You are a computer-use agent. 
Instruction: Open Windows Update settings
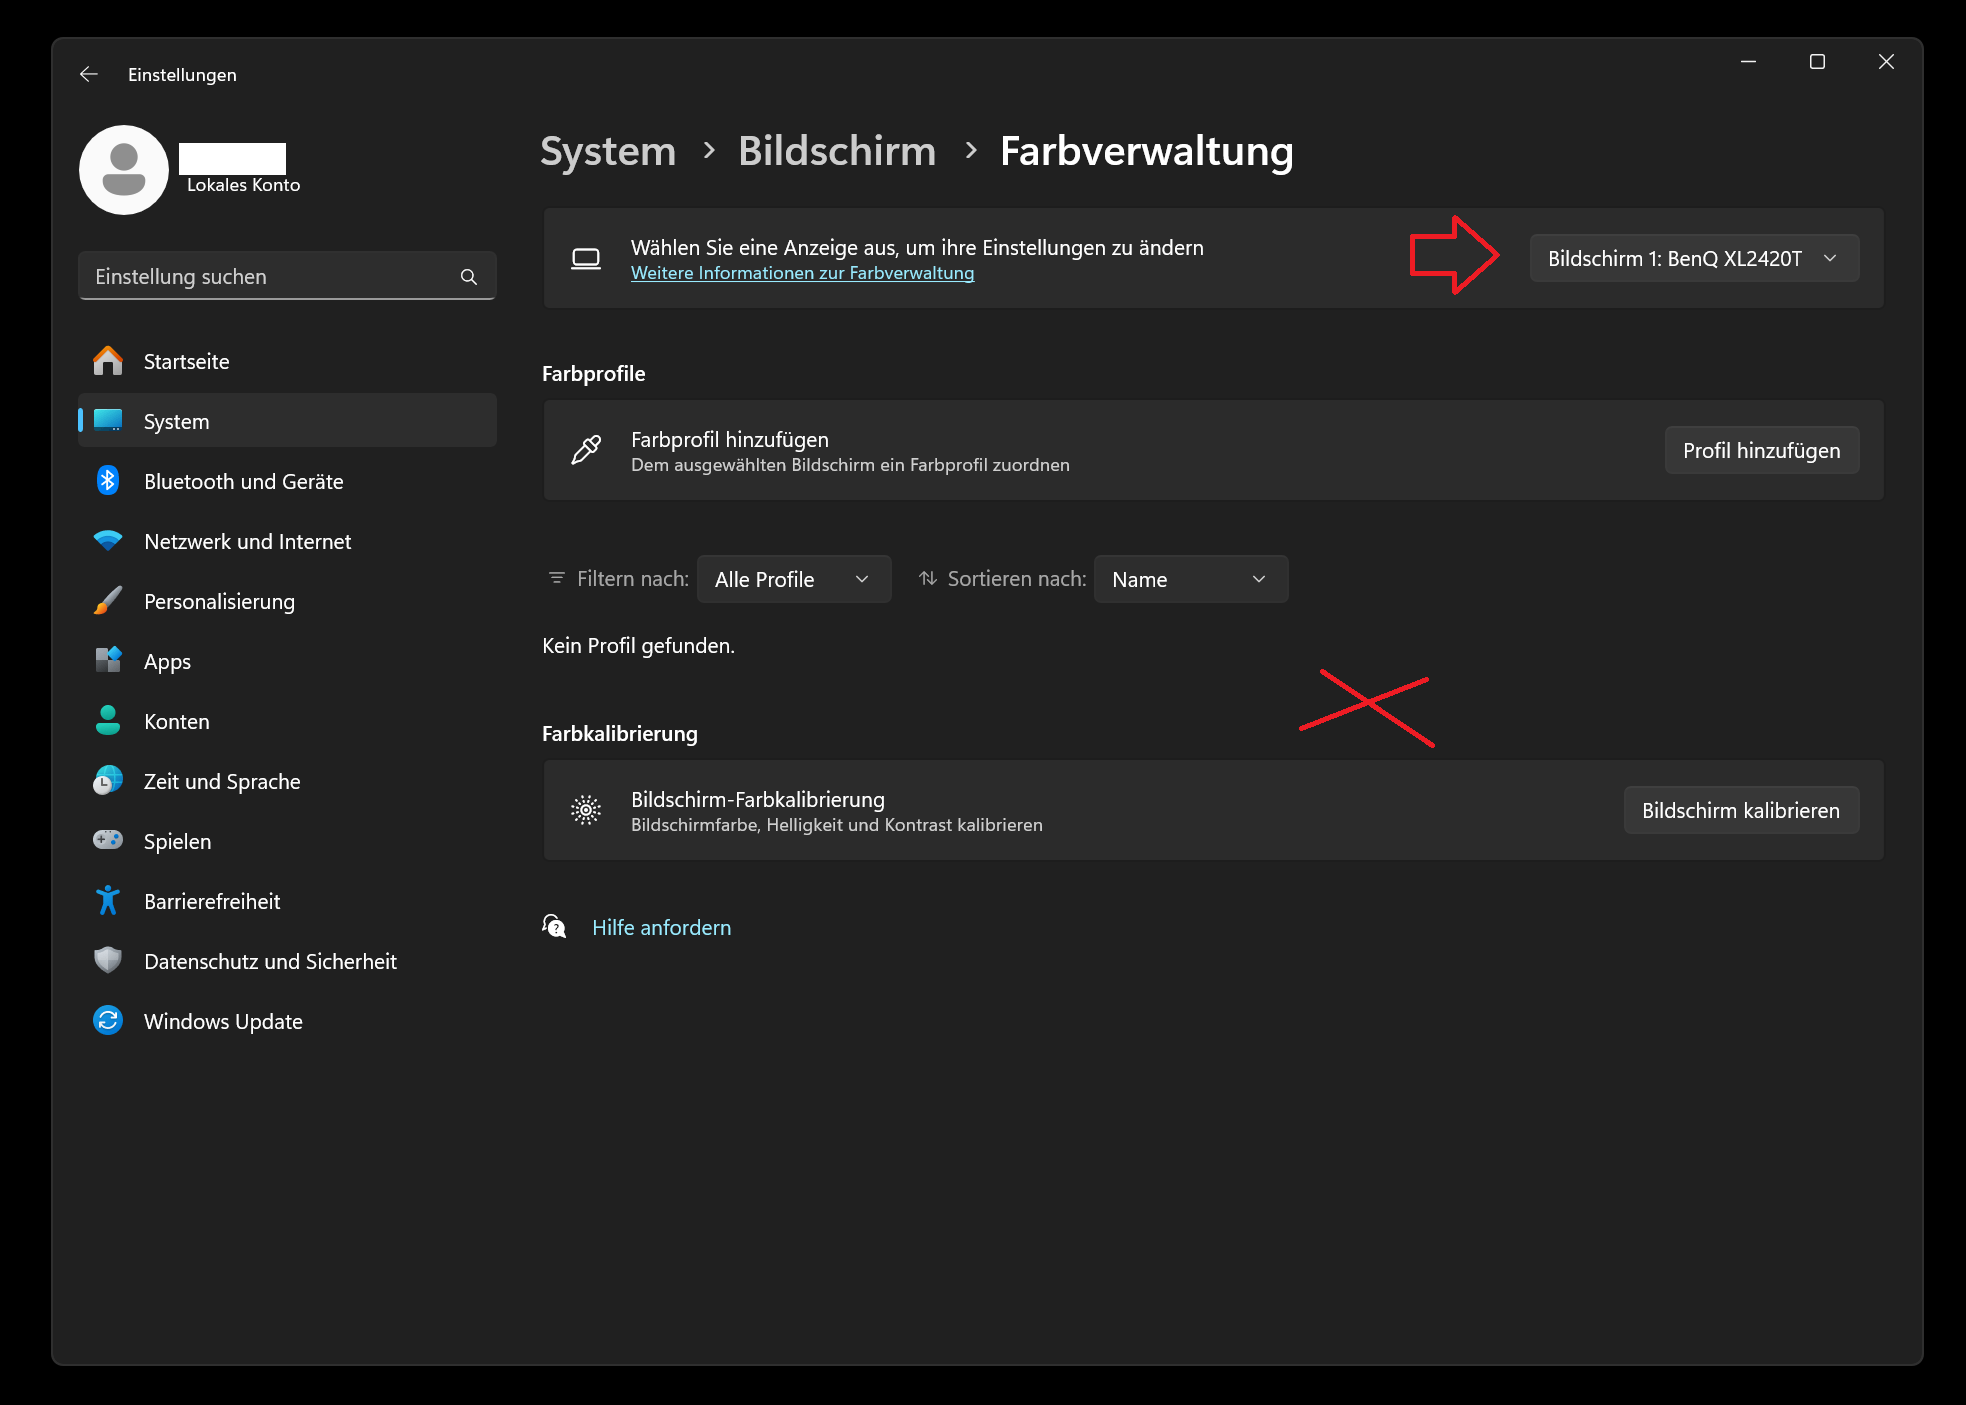tap(287, 1021)
